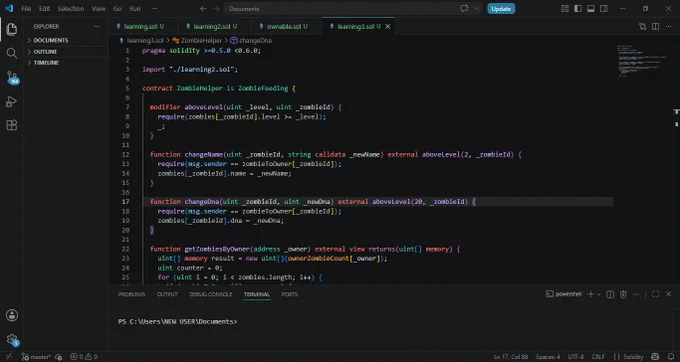680x362 pixels.
Task: Kill the terminal with trash icon
Action: tap(623, 294)
